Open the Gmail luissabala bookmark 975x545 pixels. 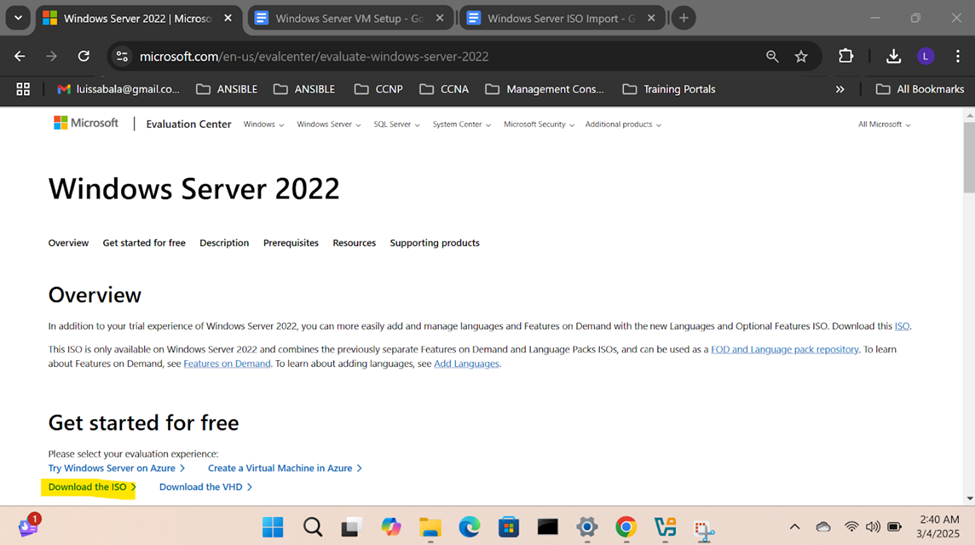point(118,90)
